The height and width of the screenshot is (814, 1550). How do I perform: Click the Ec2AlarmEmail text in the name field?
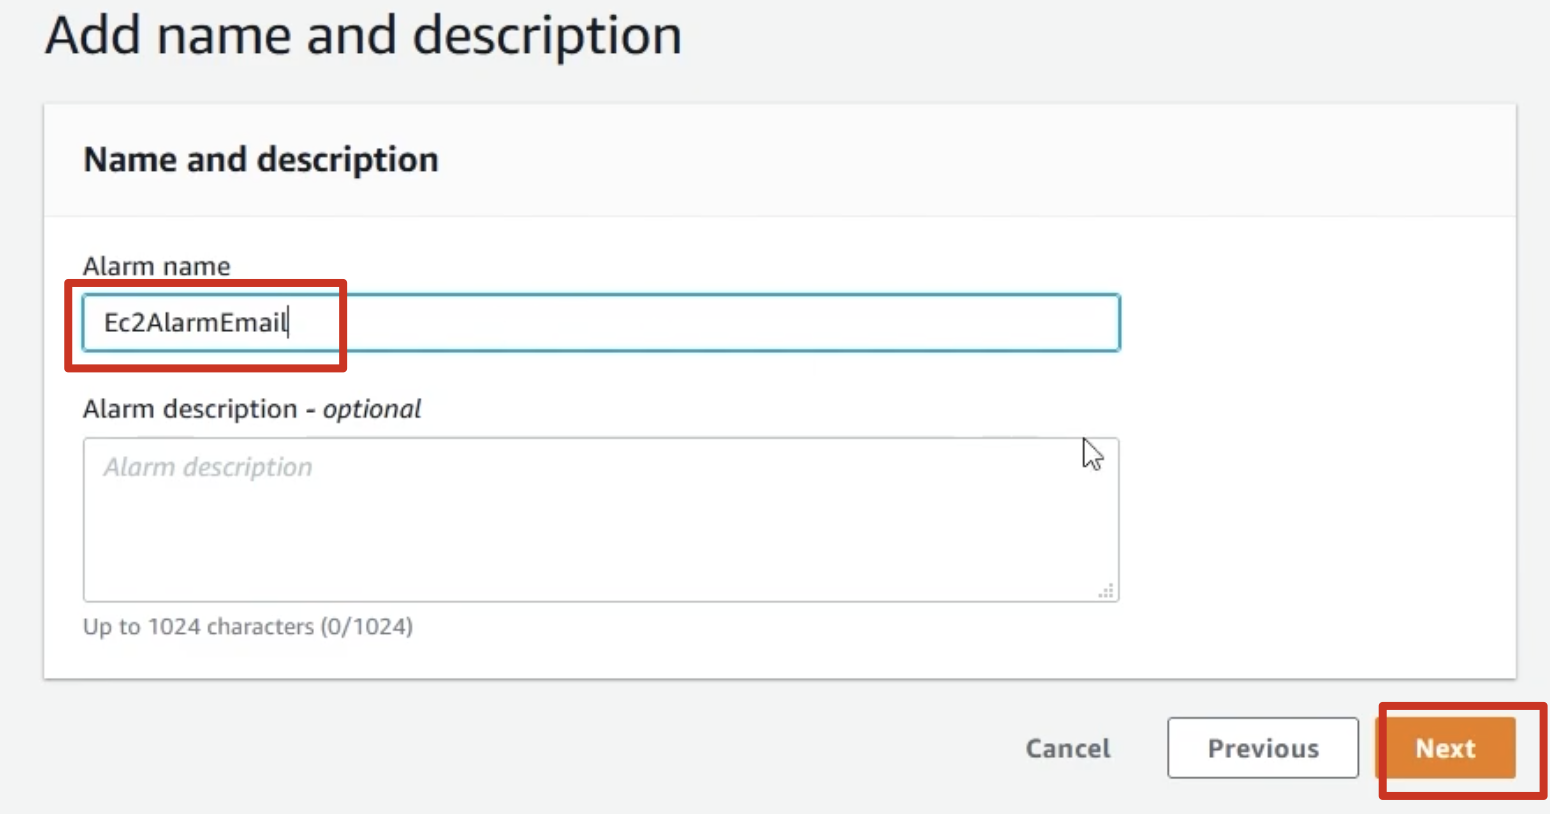click(196, 323)
